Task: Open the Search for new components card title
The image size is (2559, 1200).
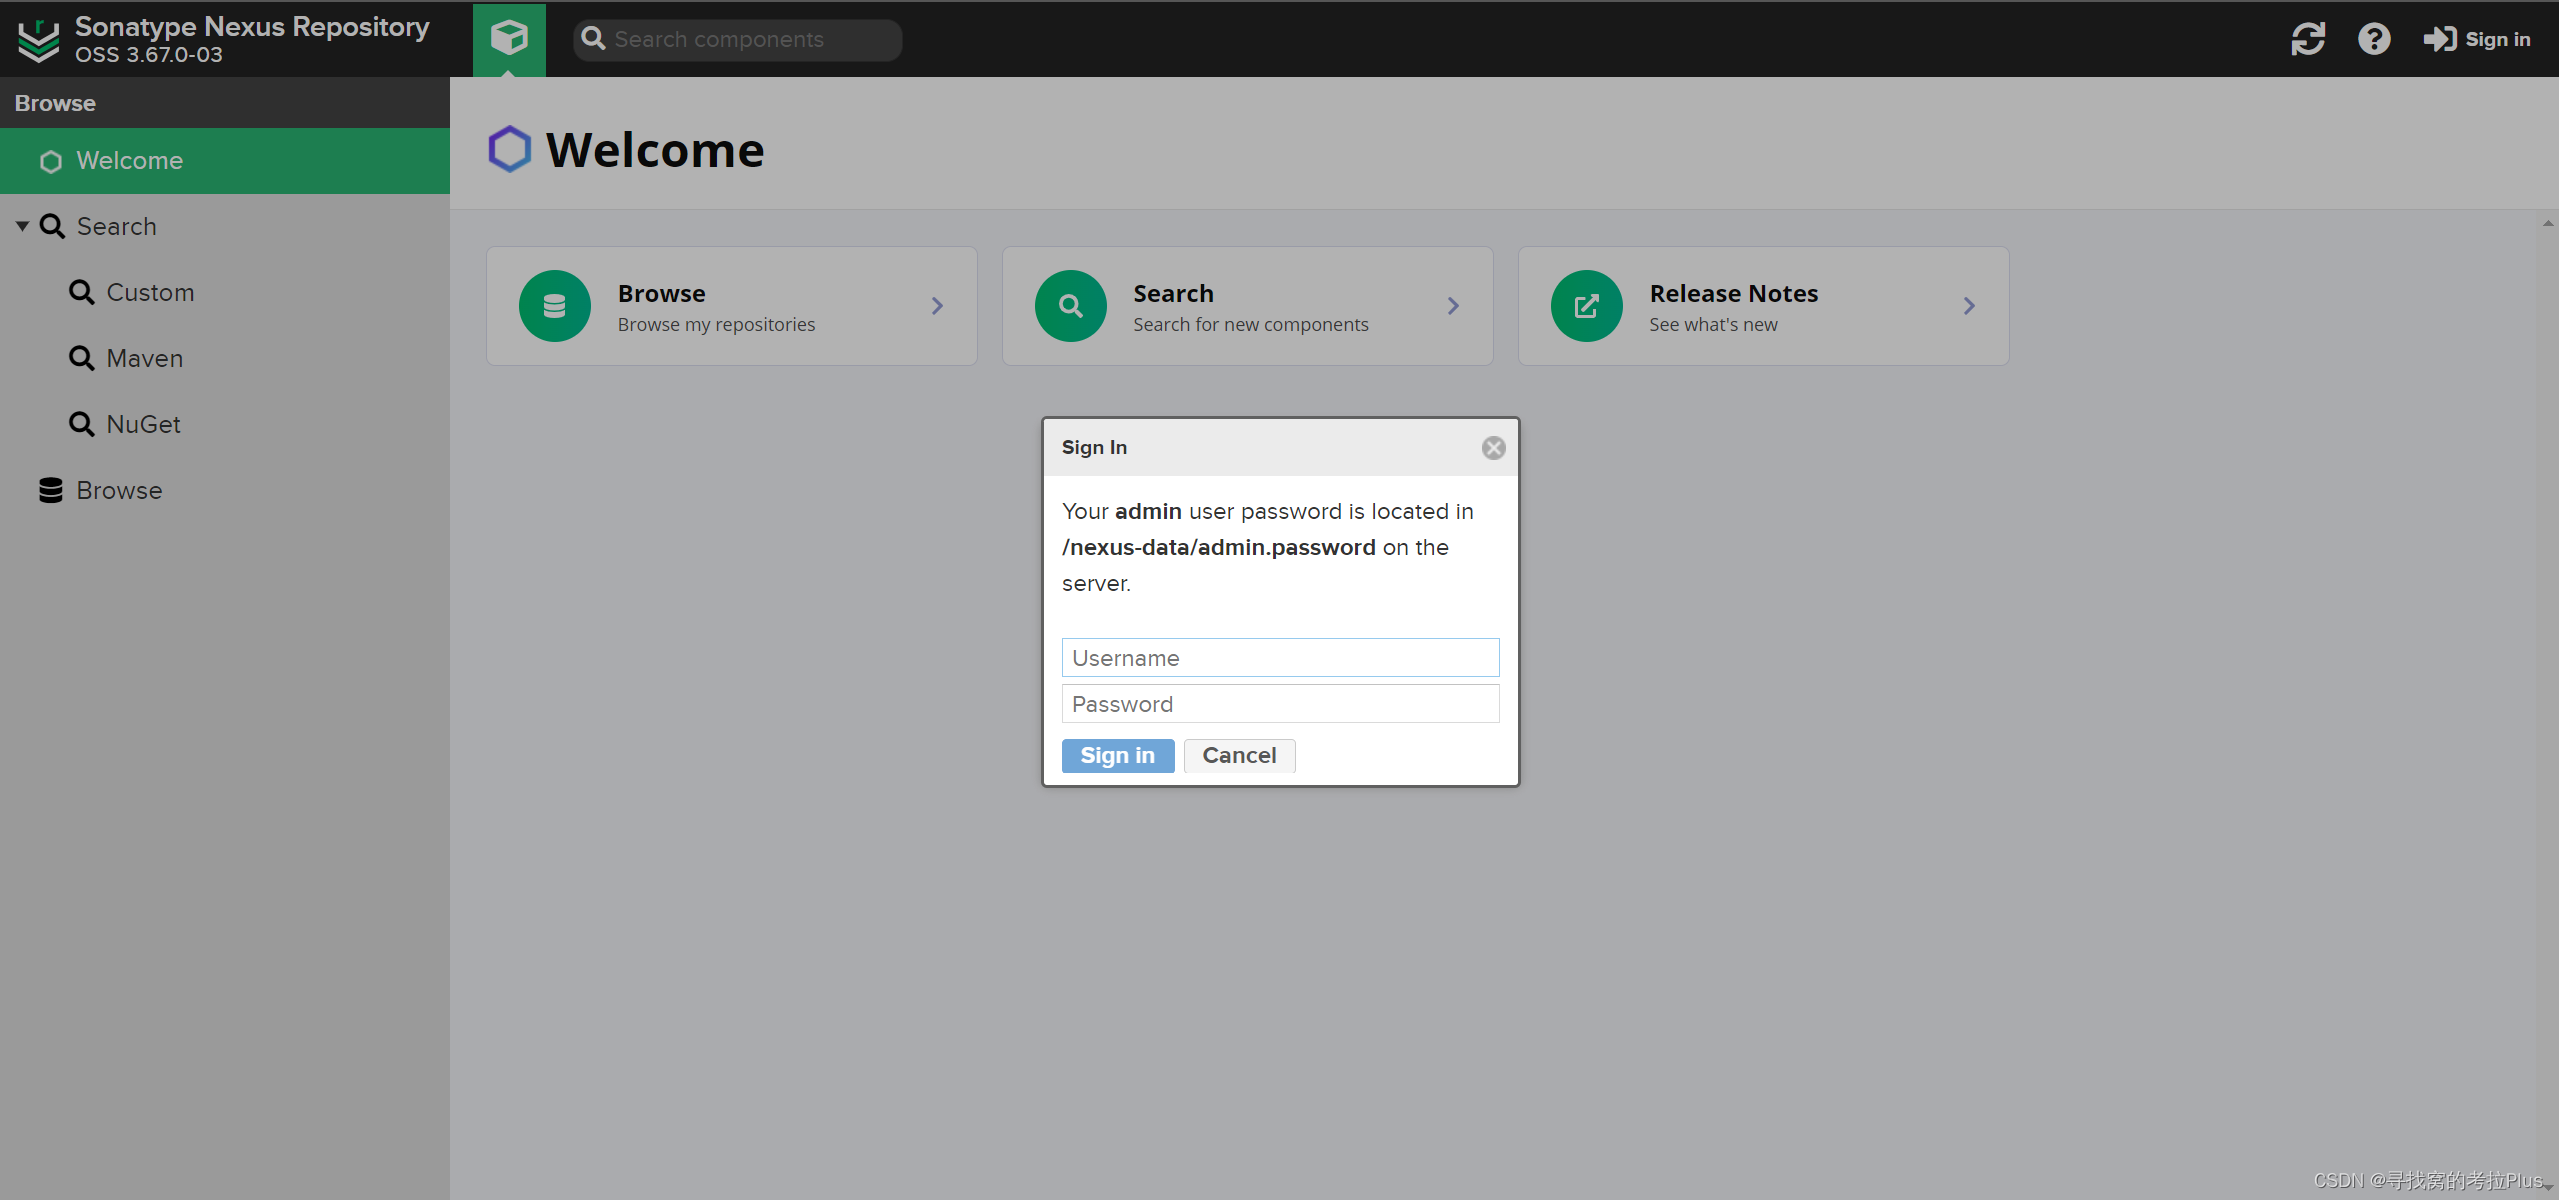Action: (x=1173, y=293)
